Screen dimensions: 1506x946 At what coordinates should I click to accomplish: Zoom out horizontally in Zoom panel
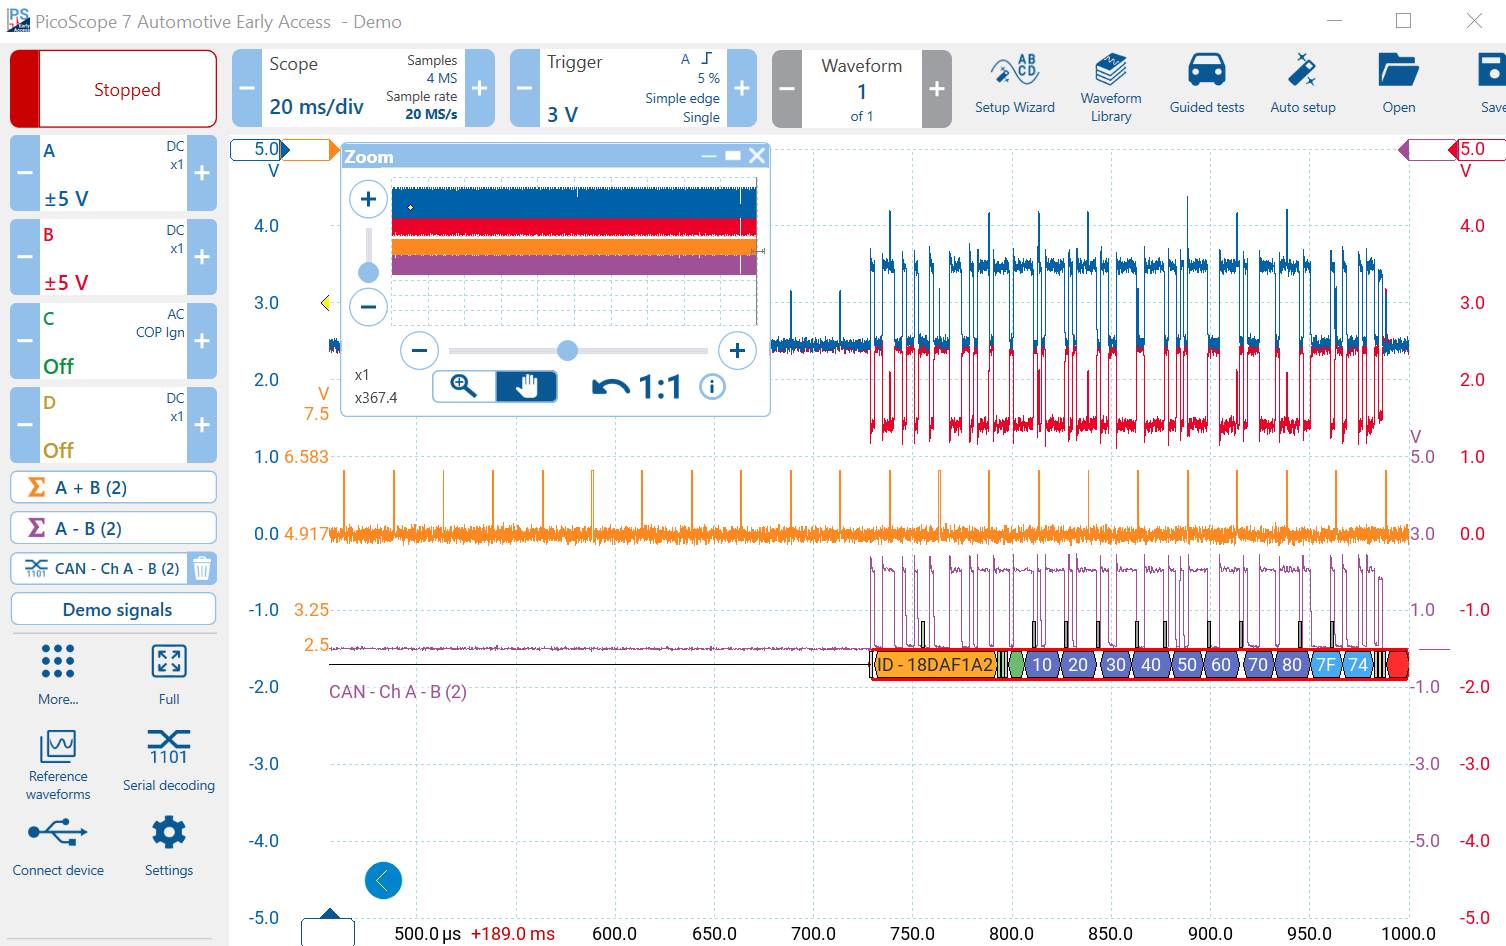click(x=419, y=350)
